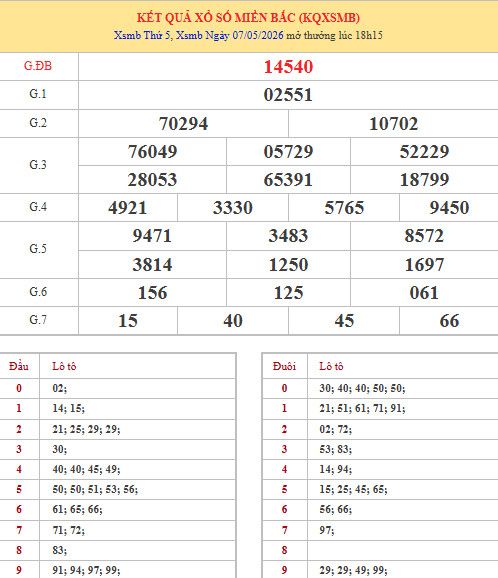The image size is (498, 578).
Task: Select G.6 number 125
Action: tap(288, 293)
